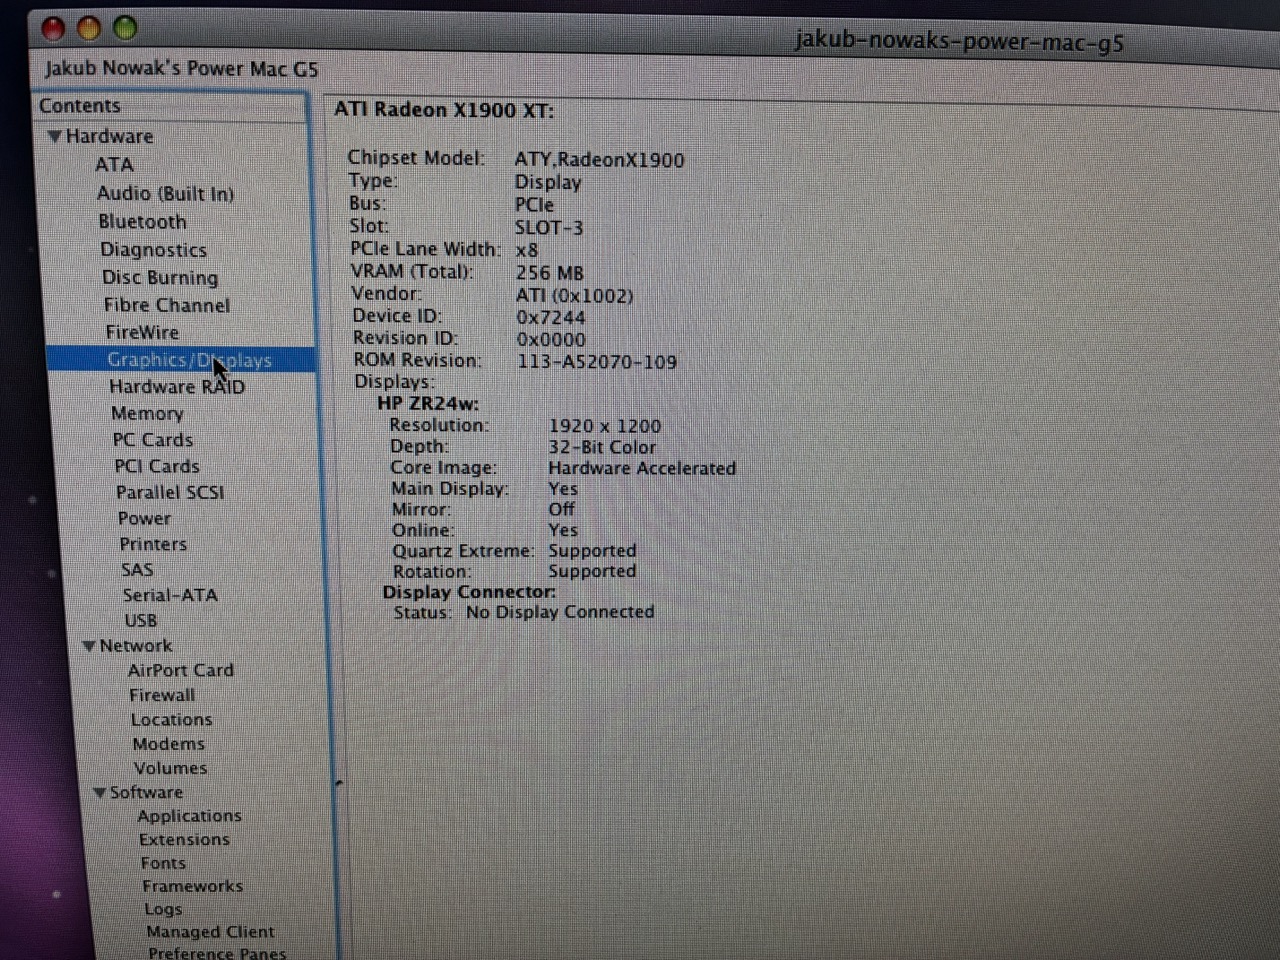
Task: Open AirPort Card under Network
Action: tap(181, 671)
